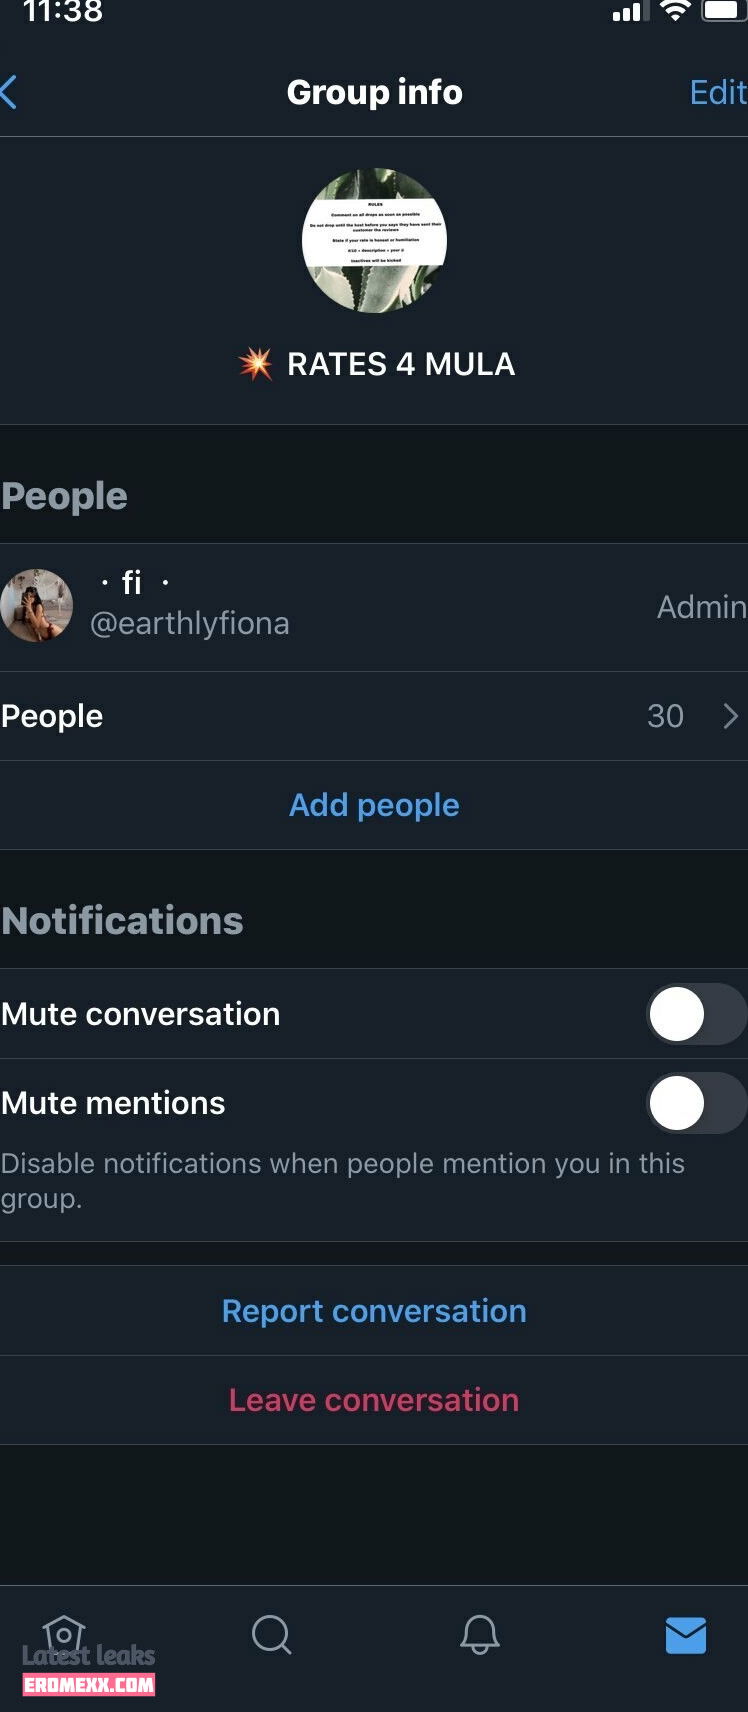This screenshot has height=1712, width=748.
Task: Tap the RATES 4 MULA group name
Action: [x=401, y=364]
